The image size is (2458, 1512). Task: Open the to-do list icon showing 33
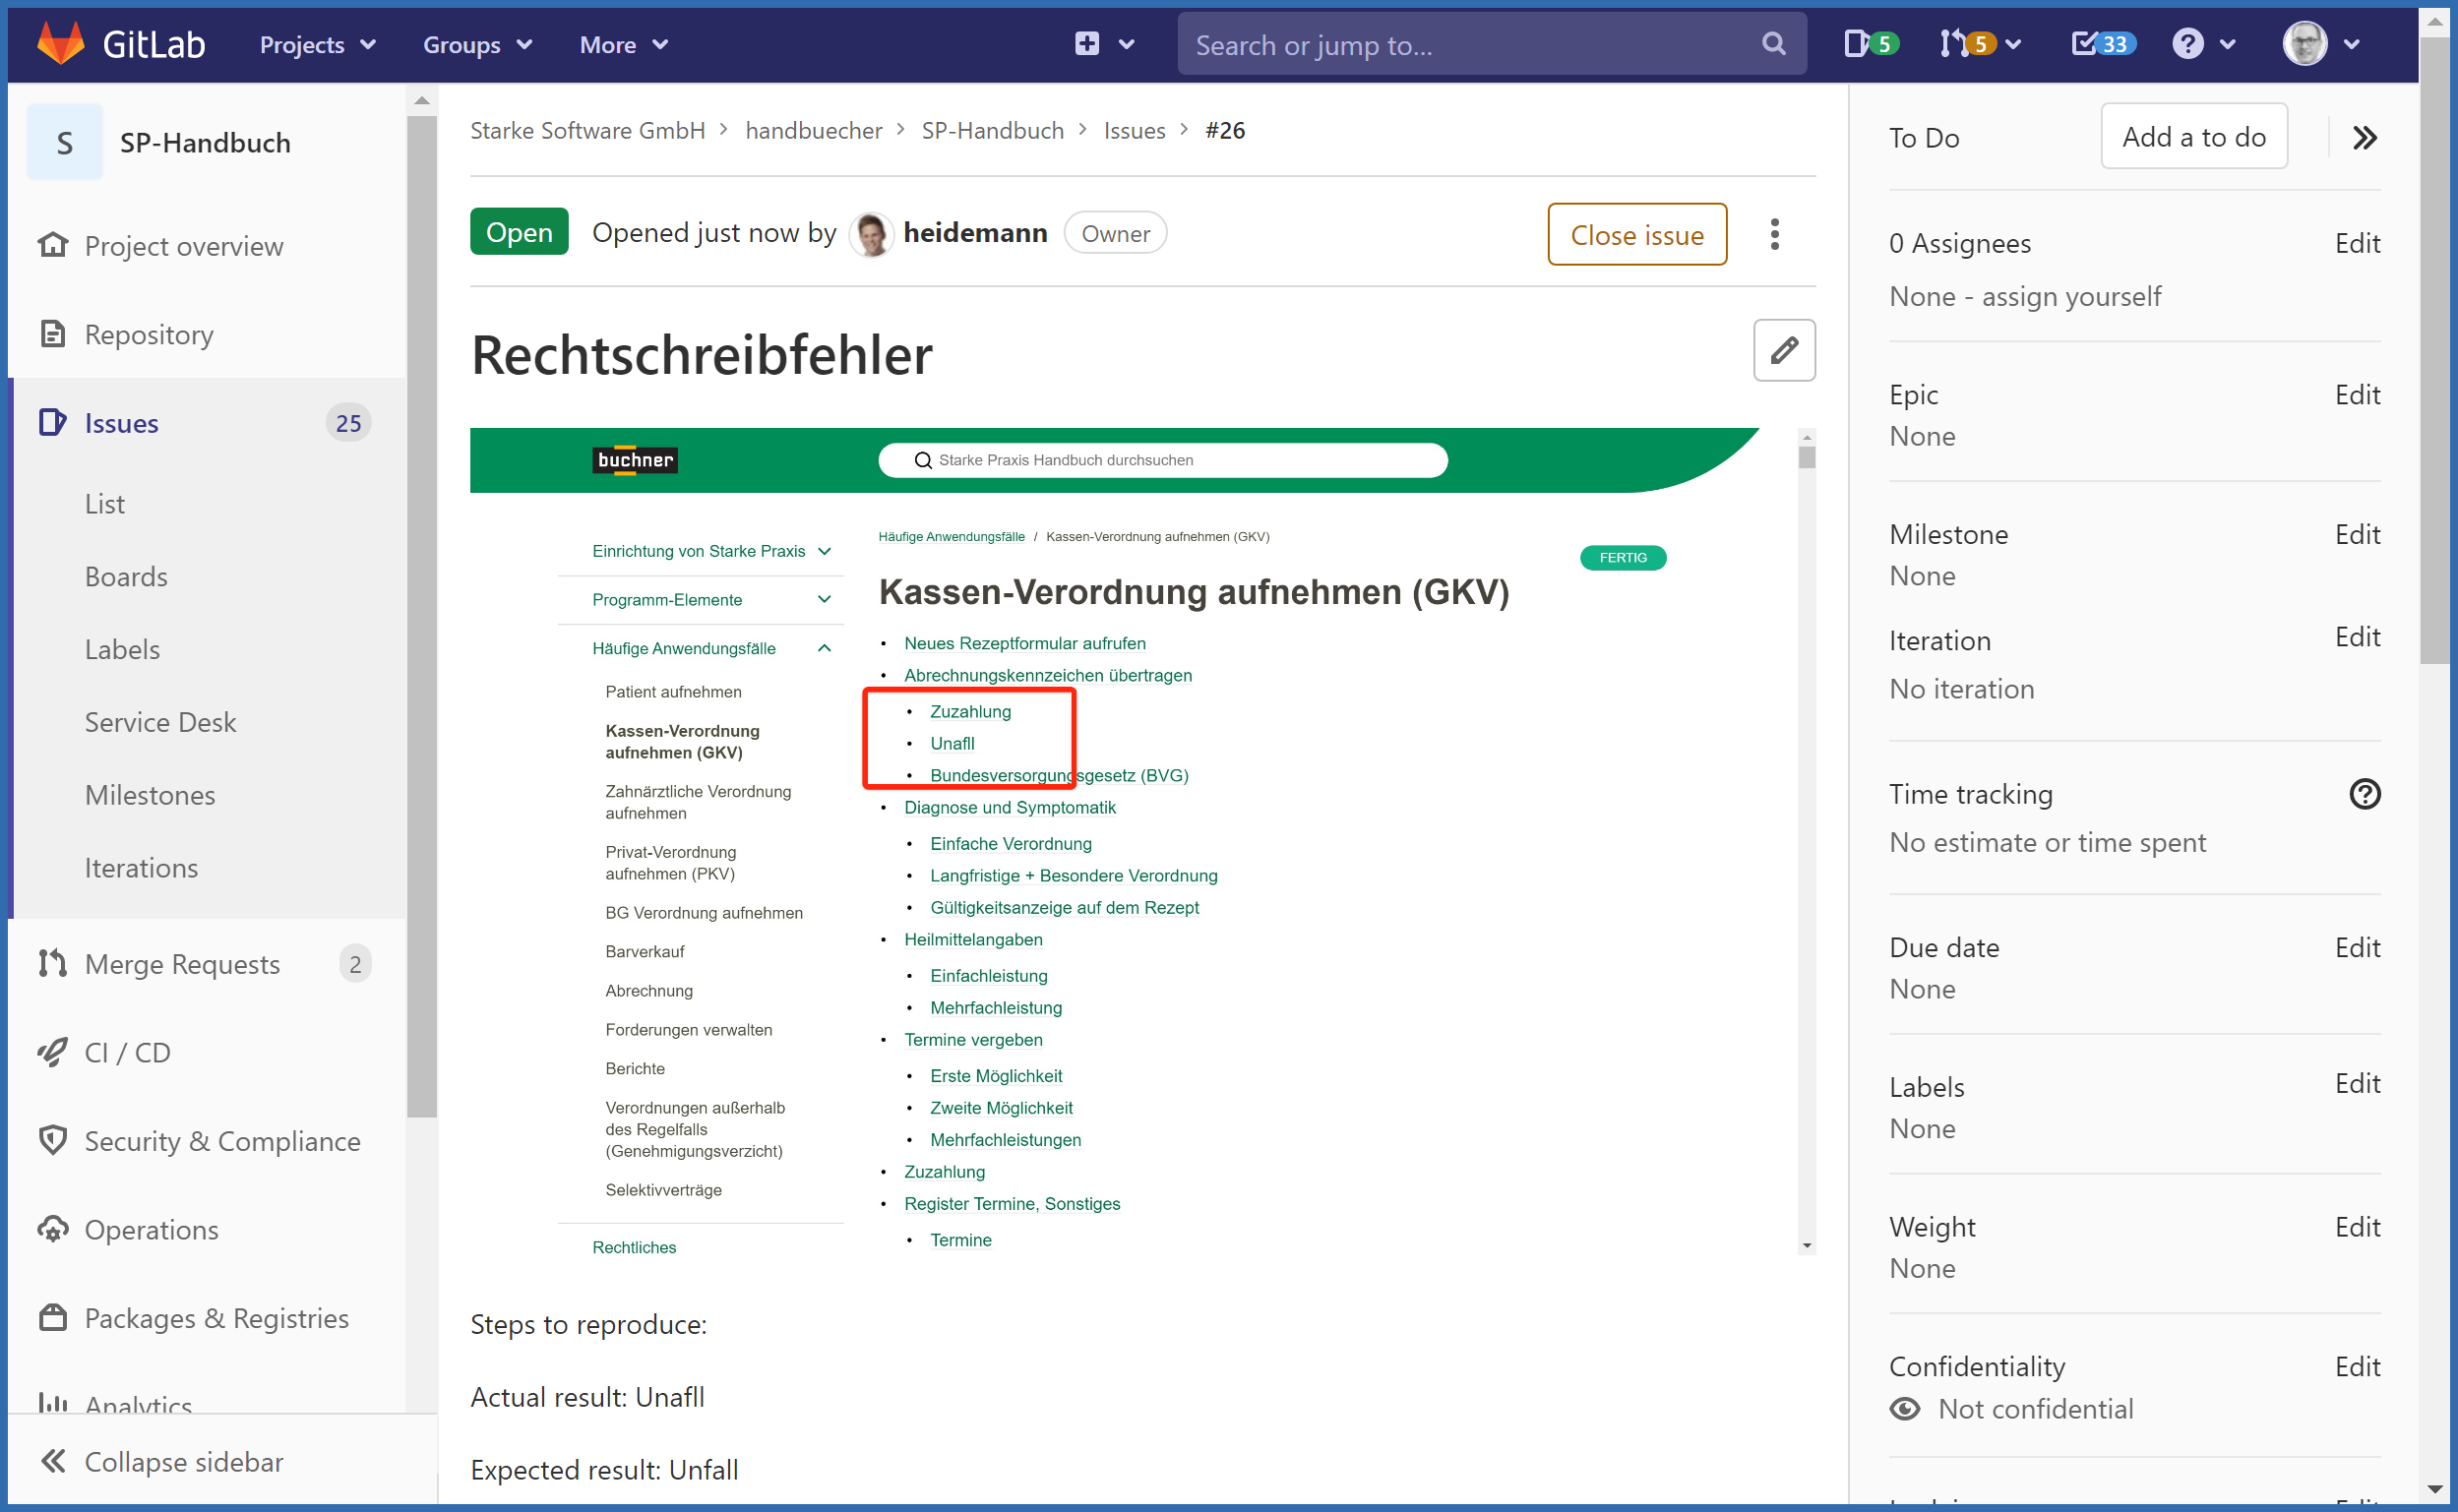coord(2102,44)
